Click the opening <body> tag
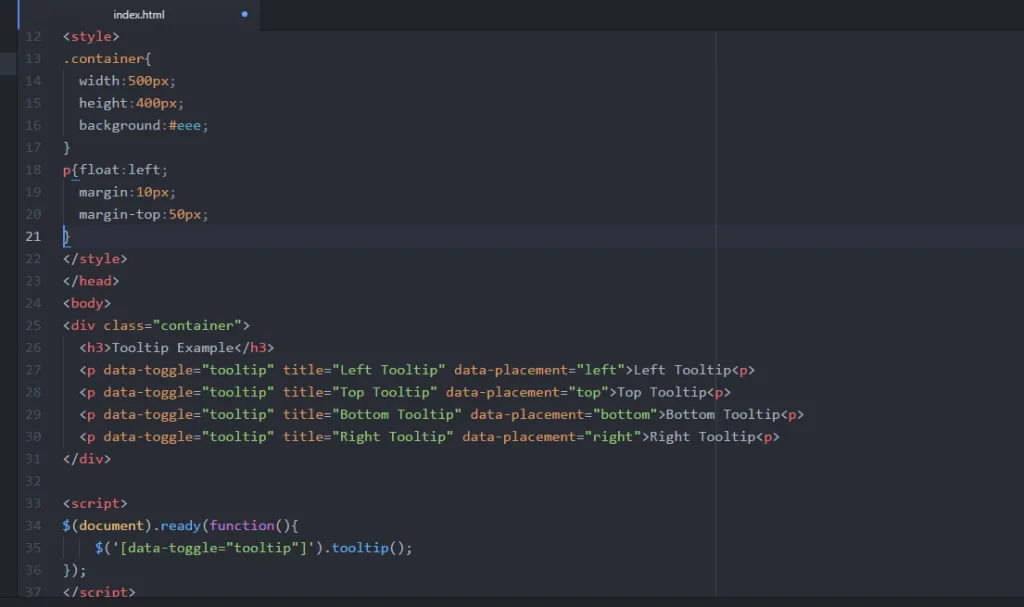Screen dimensions: 1024x607 tap(87, 303)
